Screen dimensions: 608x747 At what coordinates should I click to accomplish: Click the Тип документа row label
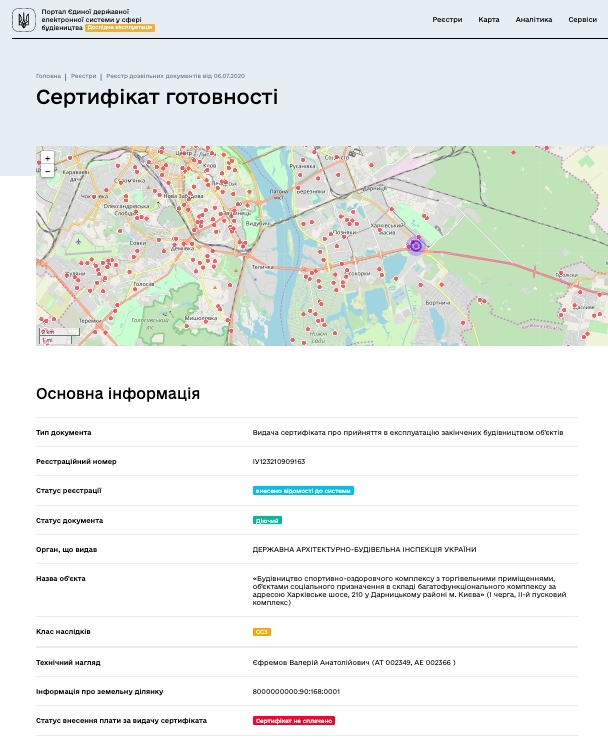coord(63,433)
